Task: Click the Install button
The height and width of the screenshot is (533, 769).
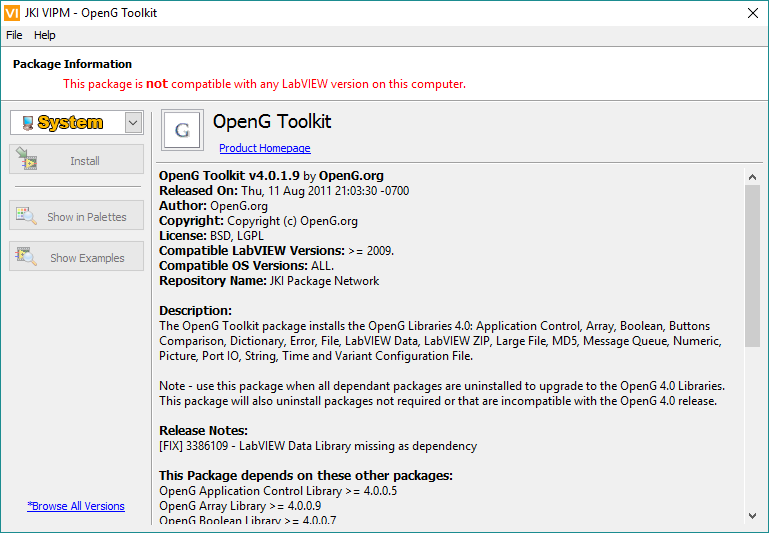Action: click(77, 159)
